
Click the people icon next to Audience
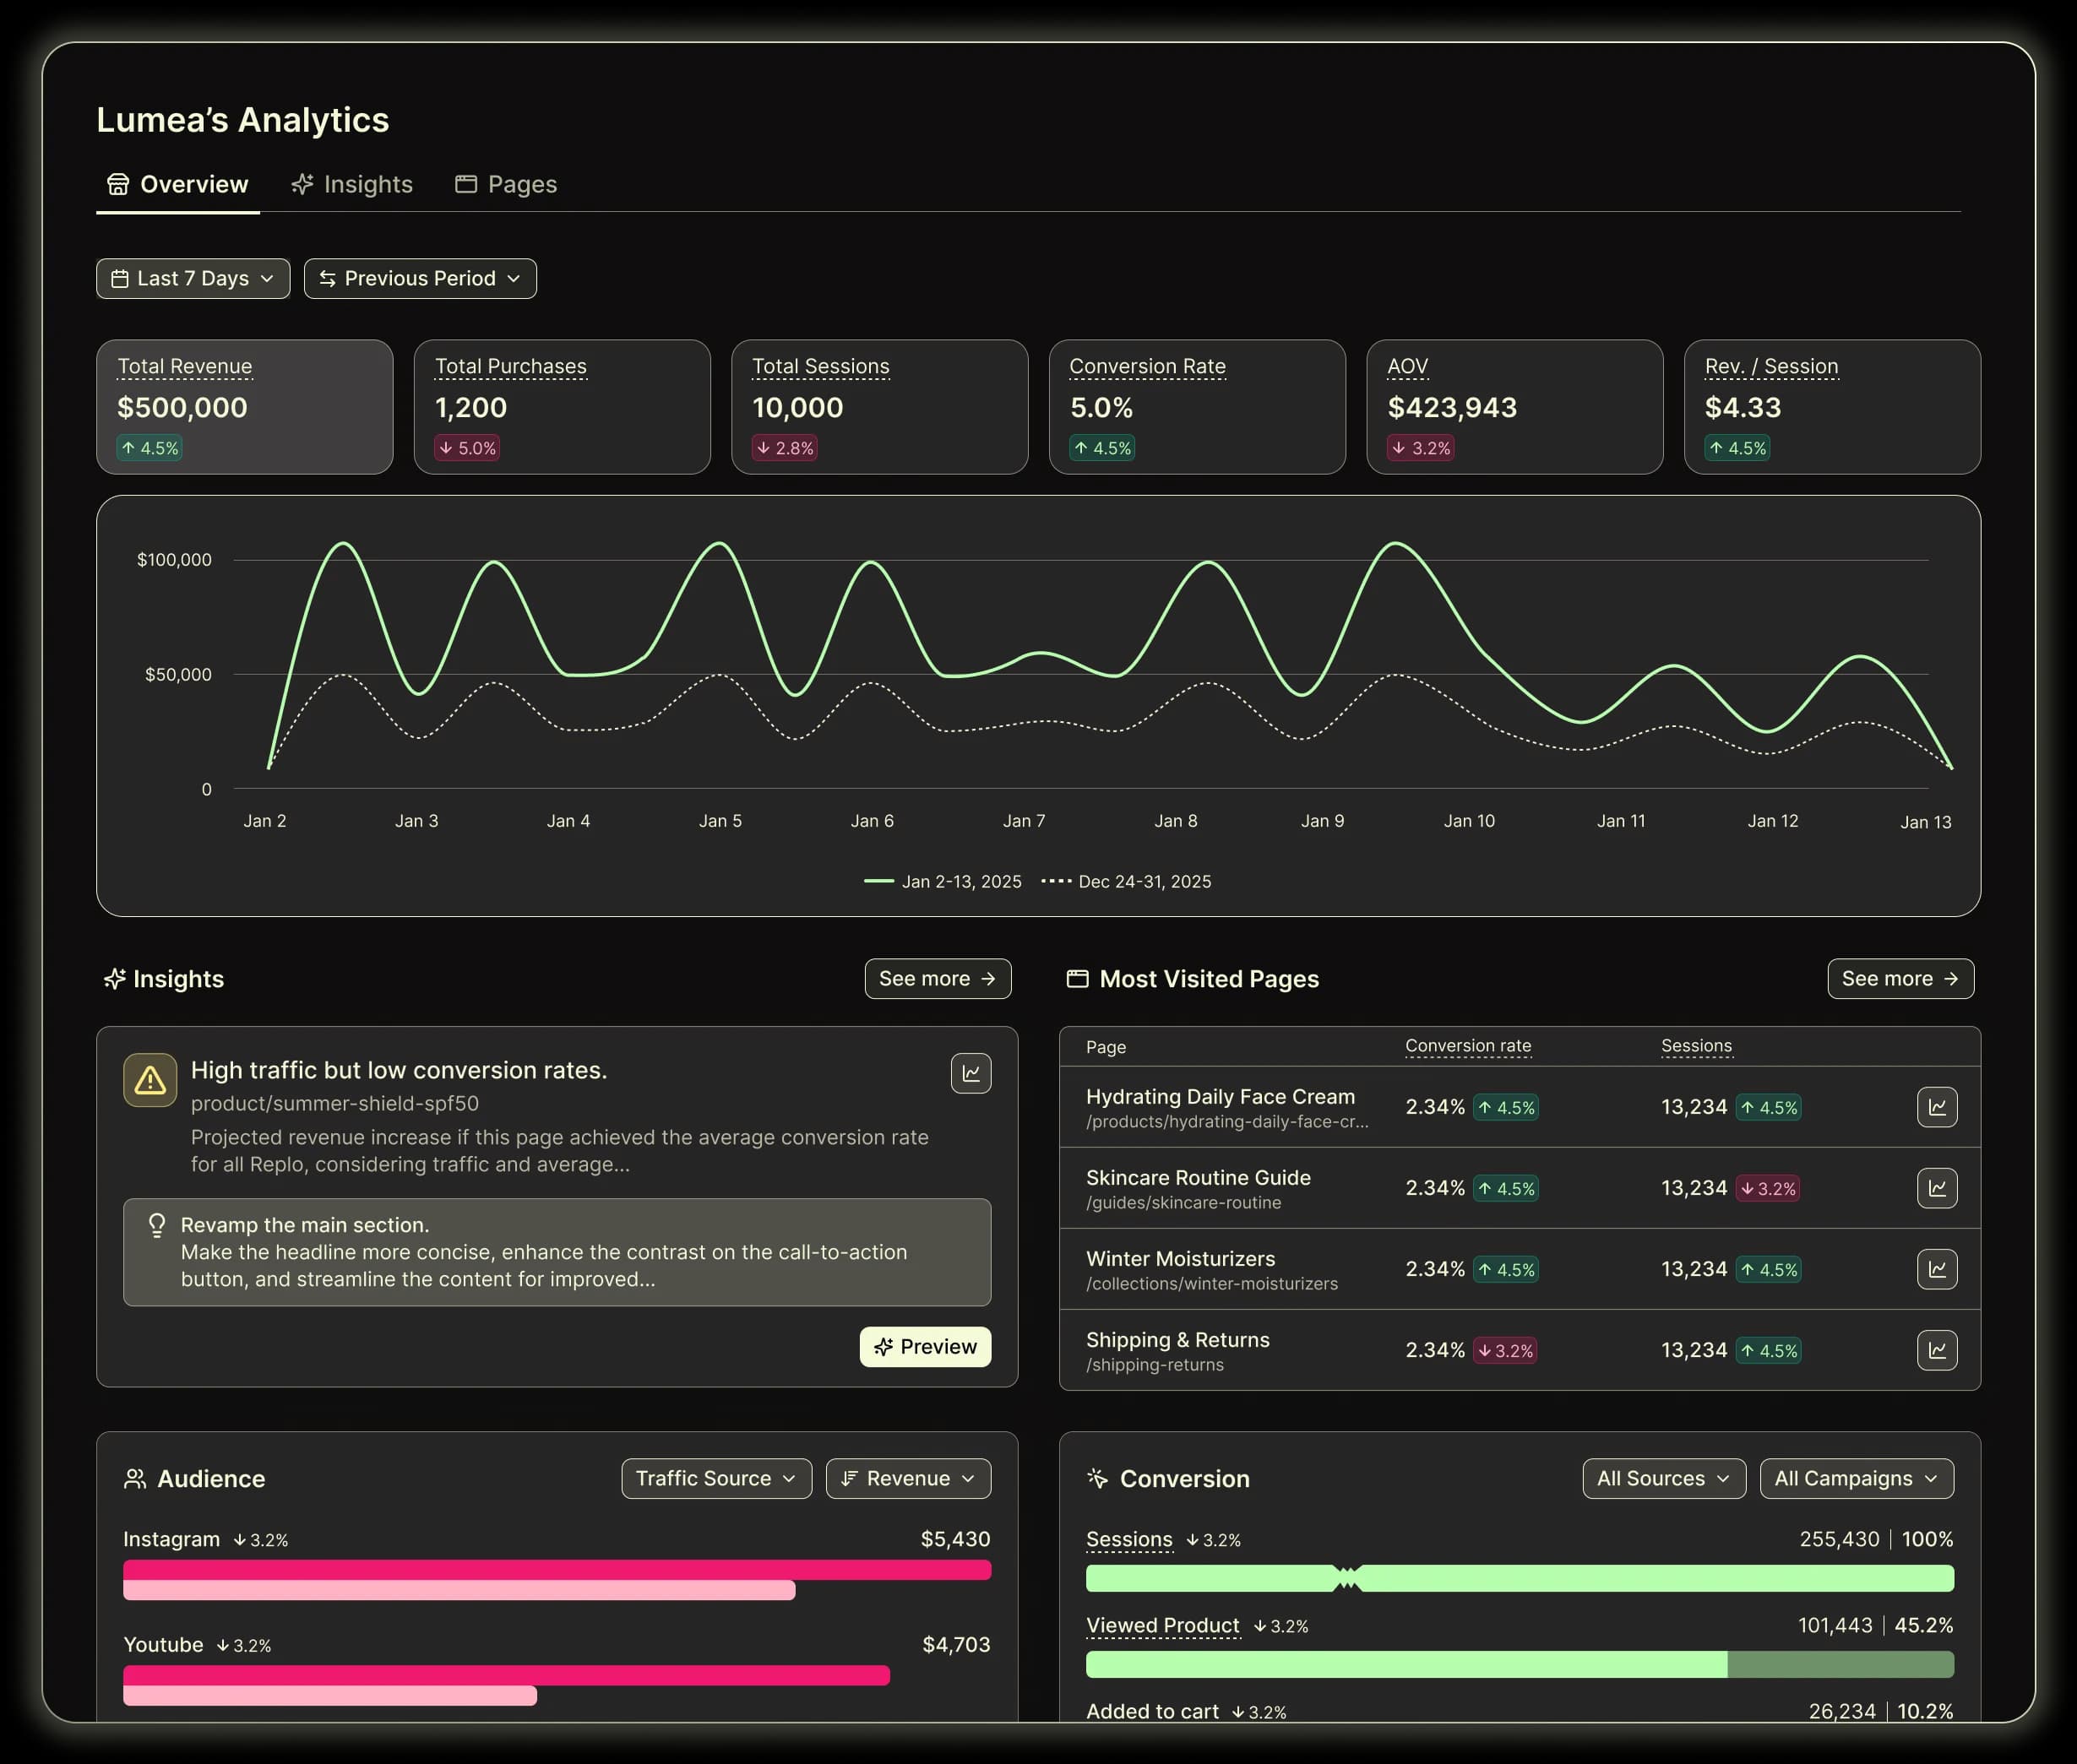coord(135,1479)
